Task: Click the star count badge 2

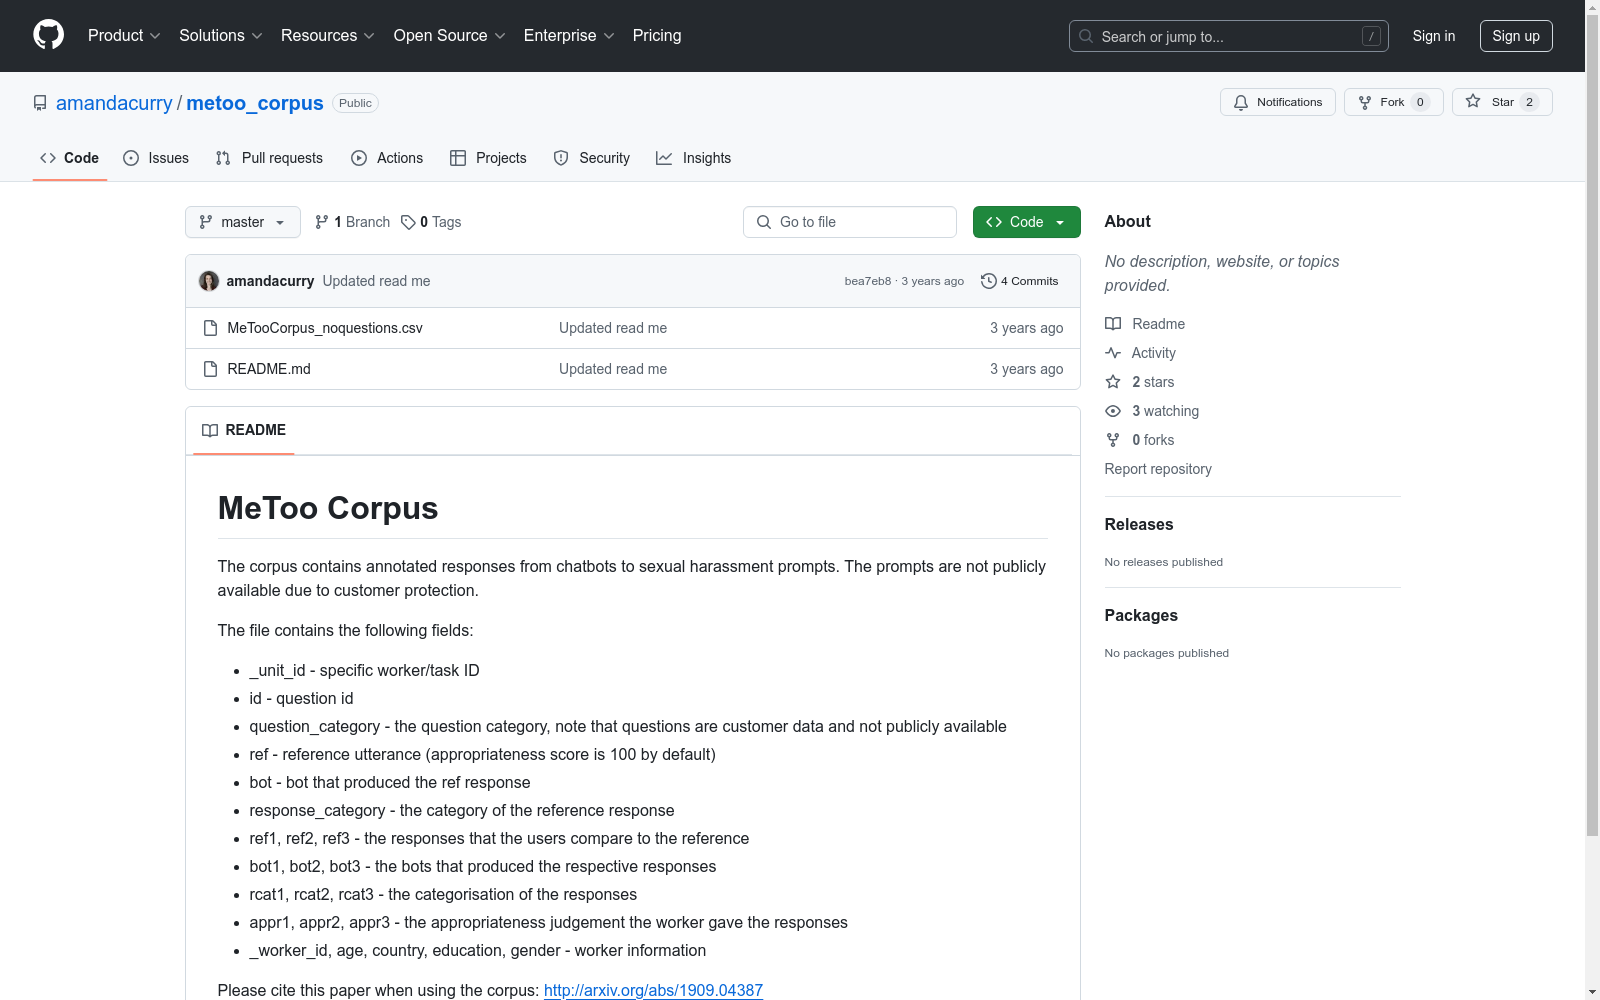Action: coord(1529,102)
